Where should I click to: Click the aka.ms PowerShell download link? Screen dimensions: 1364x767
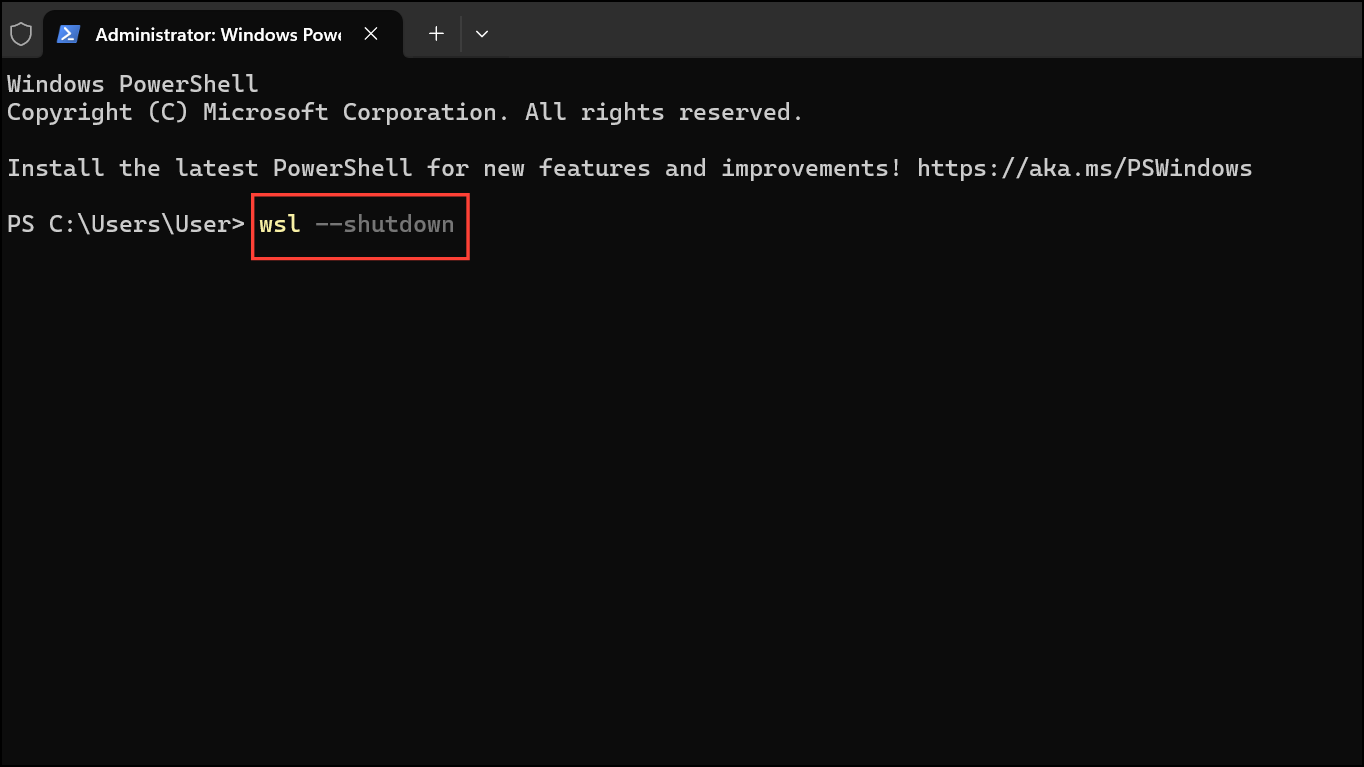coord(1083,168)
